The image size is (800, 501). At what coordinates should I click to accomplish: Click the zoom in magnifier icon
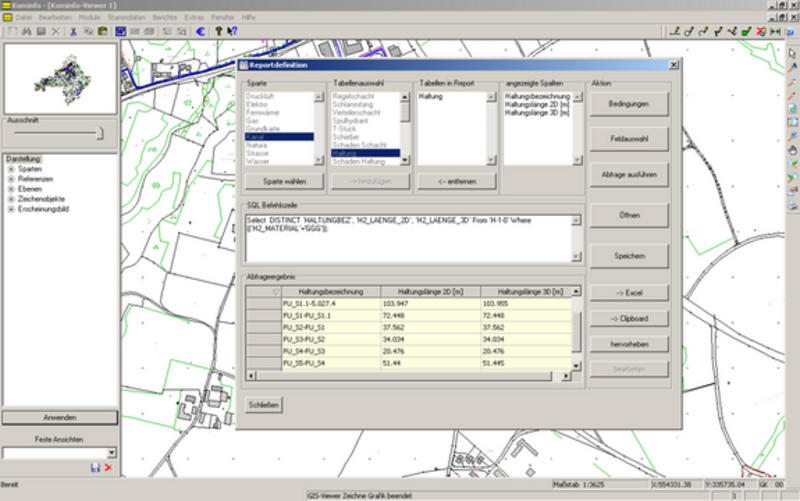pos(792,95)
